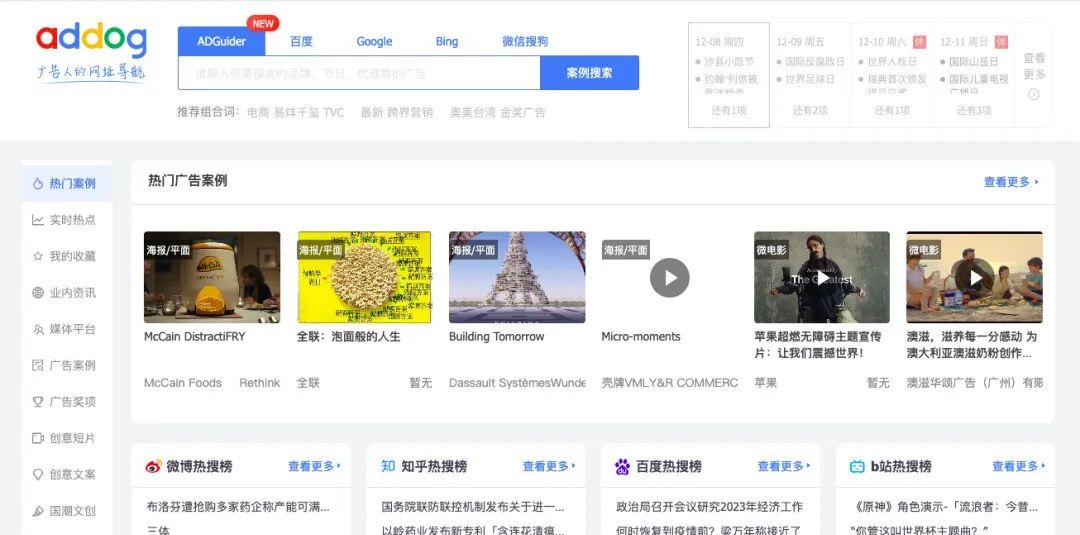Click the addog logo
1080x535 pixels.
(91, 53)
